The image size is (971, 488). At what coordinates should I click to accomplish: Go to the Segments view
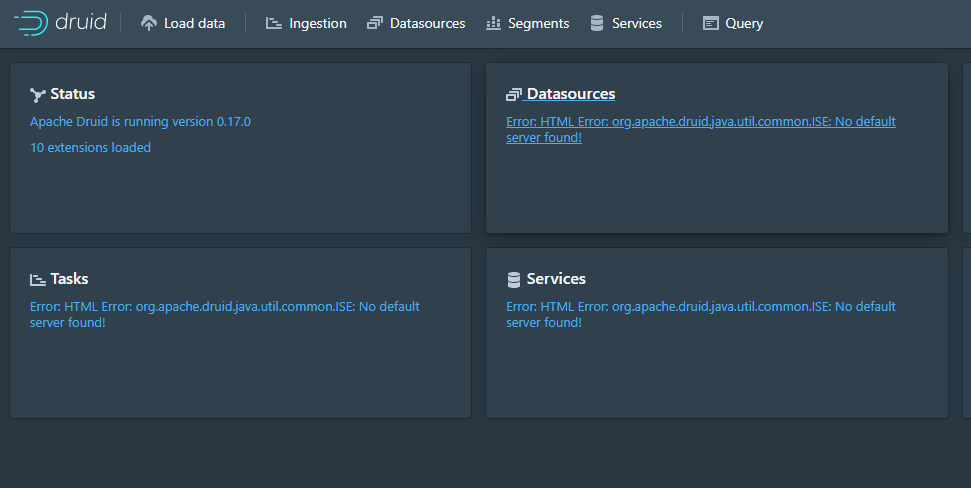(538, 23)
